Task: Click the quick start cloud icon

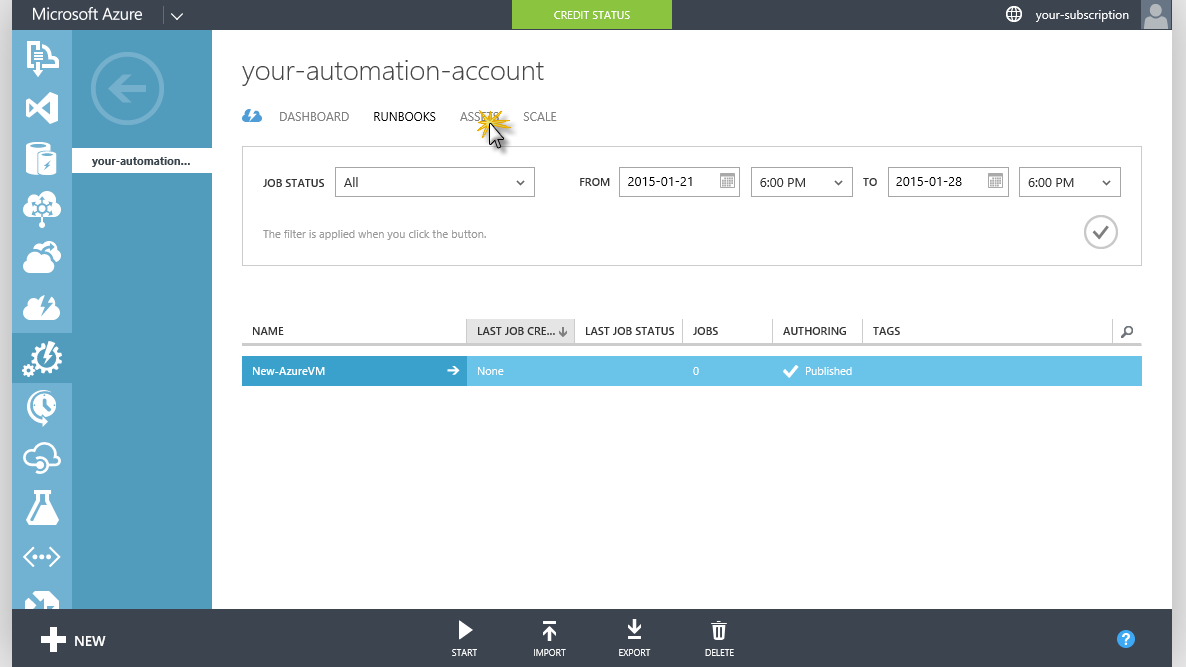Action: [252, 116]
